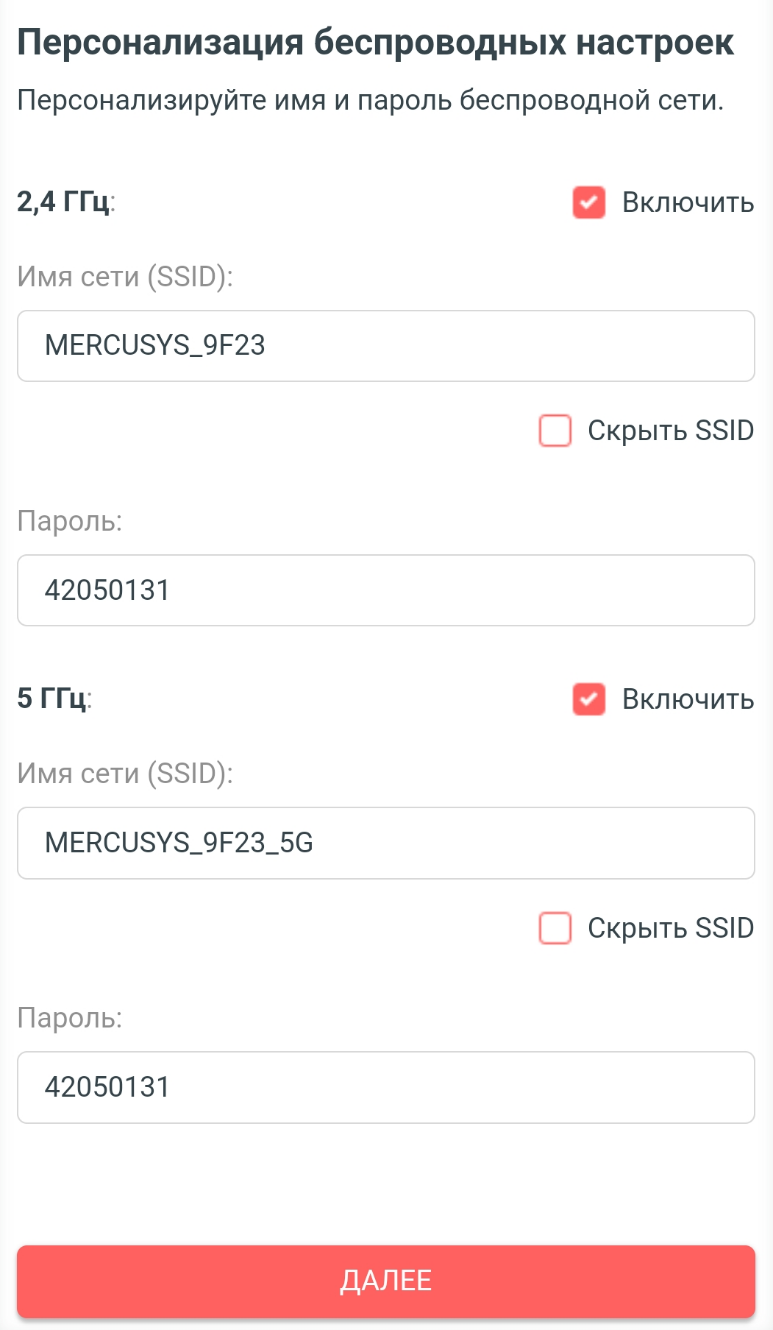
Task: Click Имя сети (SSID) label under 2,4 ГГц
Action: 125,277
